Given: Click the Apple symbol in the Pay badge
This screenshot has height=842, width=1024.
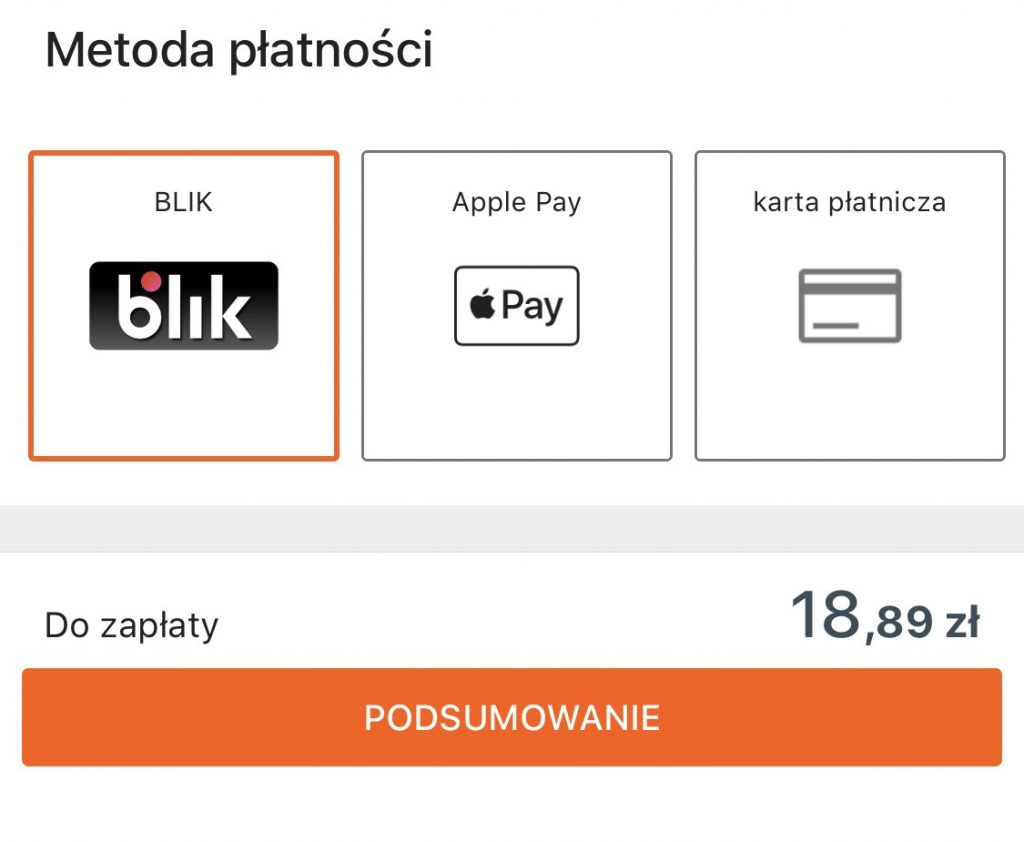Looking at the screenshot, I should (x=483, y=306).
